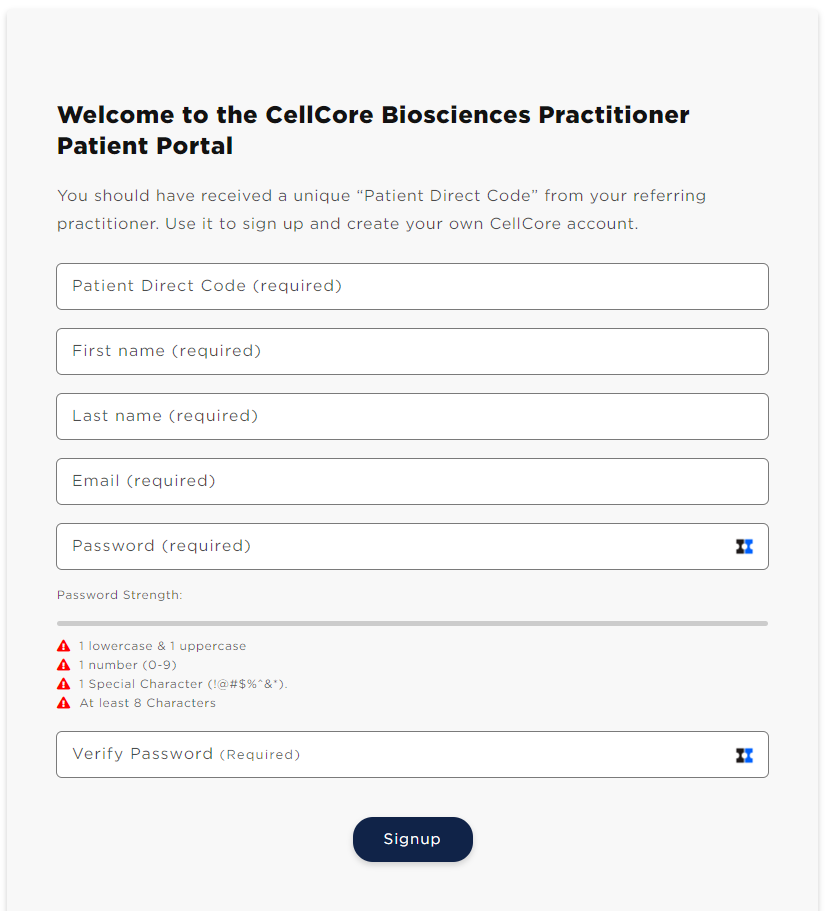Click the Email input box
The image size is (825, 911).
[x=412, y=481]
